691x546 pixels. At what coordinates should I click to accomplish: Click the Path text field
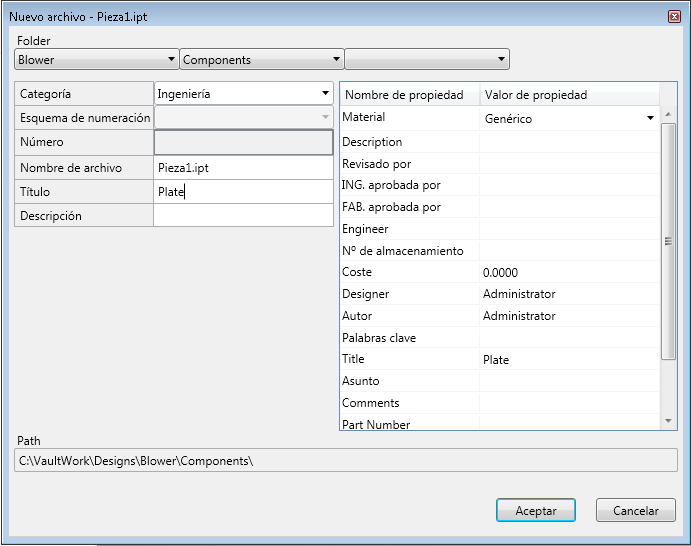338,461
